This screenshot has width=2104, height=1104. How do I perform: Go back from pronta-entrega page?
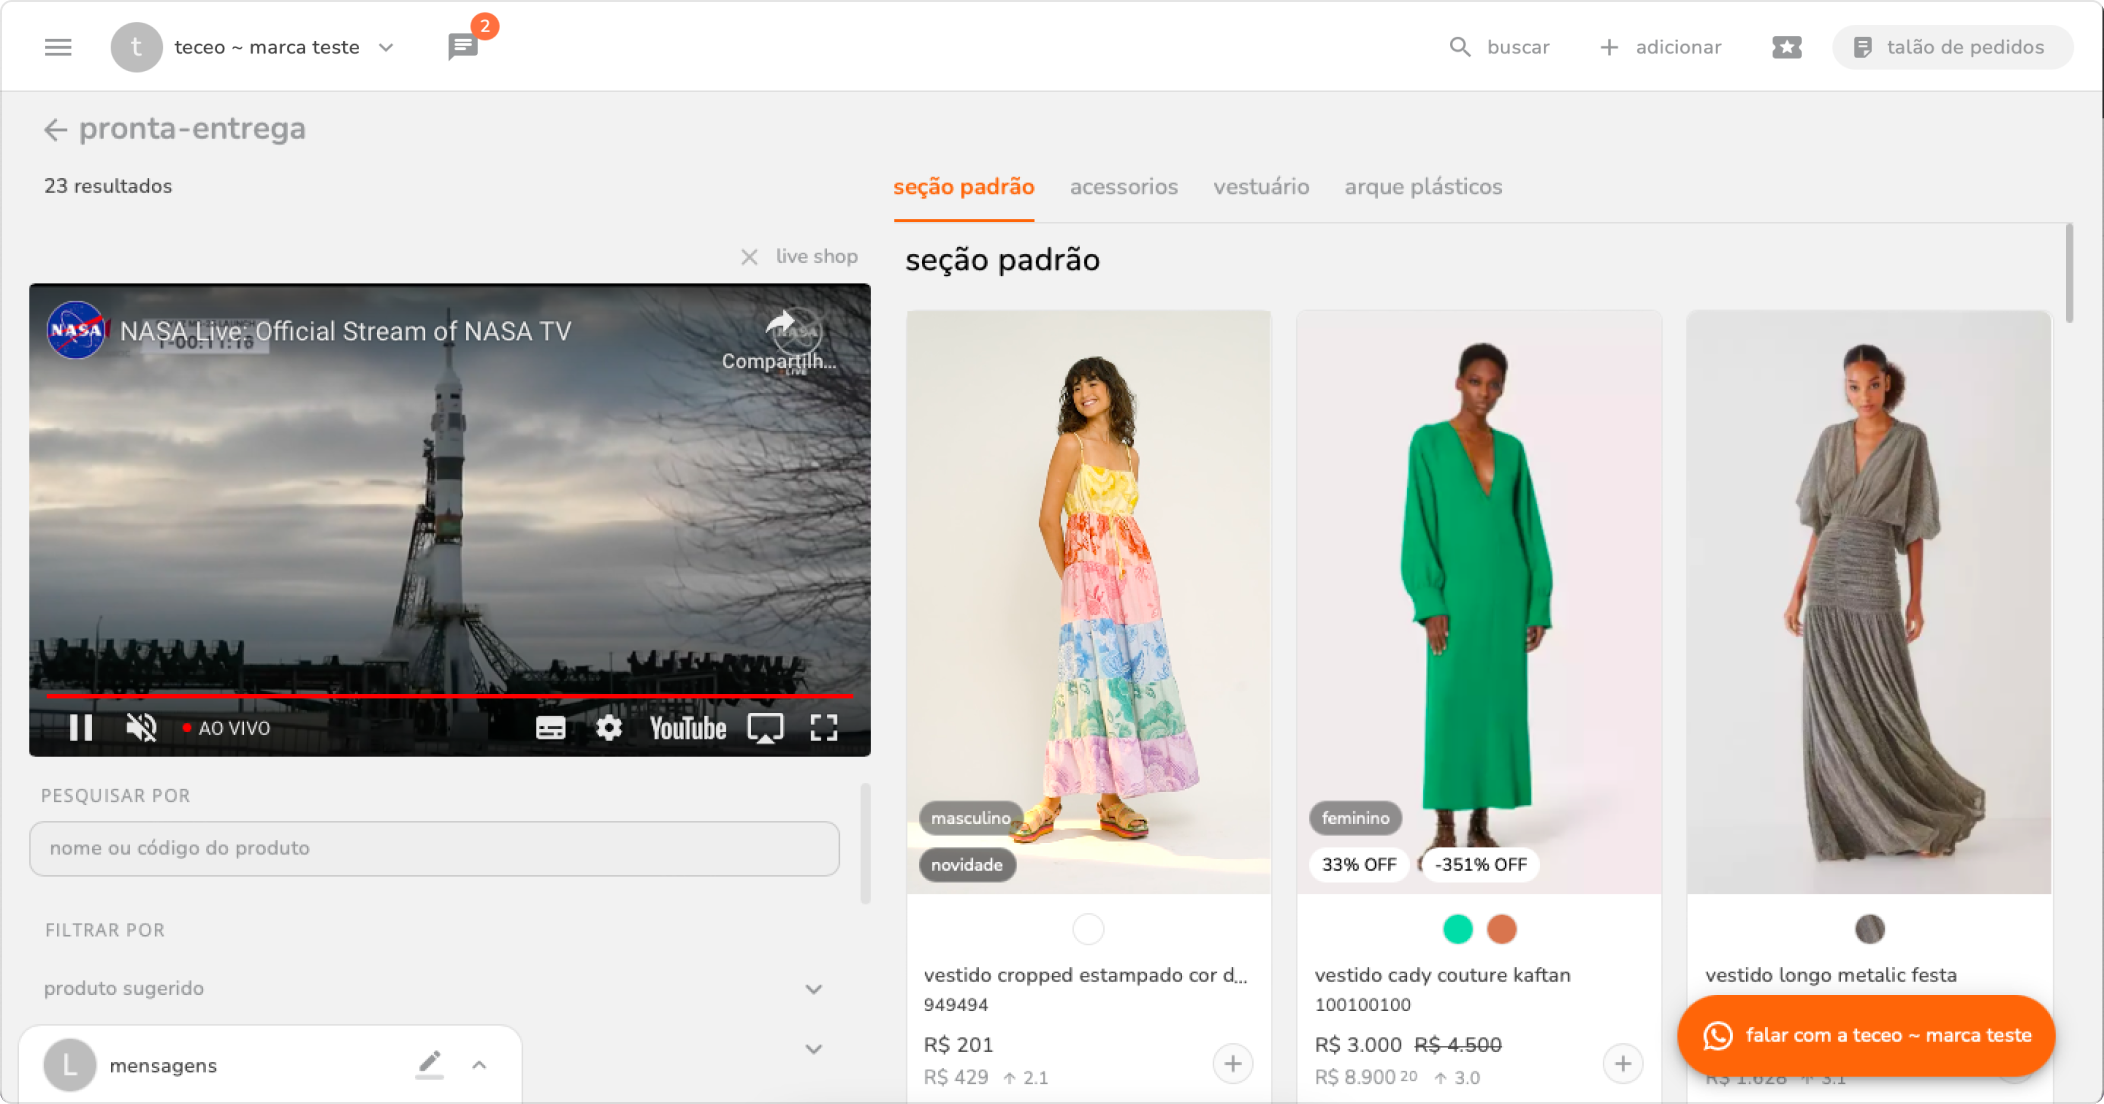(x=55, y=129)
